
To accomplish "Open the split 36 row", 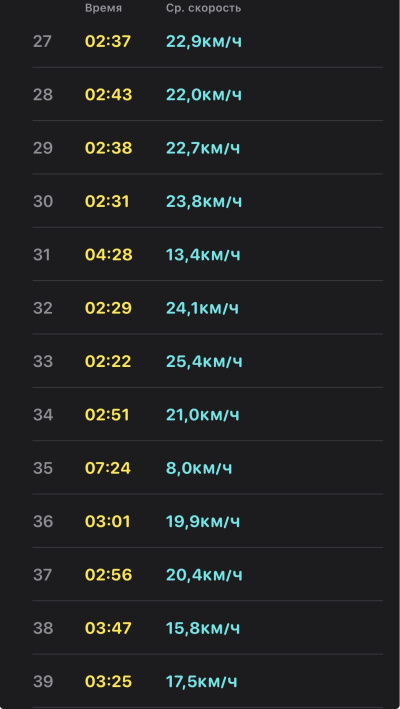I will [207, 521].
